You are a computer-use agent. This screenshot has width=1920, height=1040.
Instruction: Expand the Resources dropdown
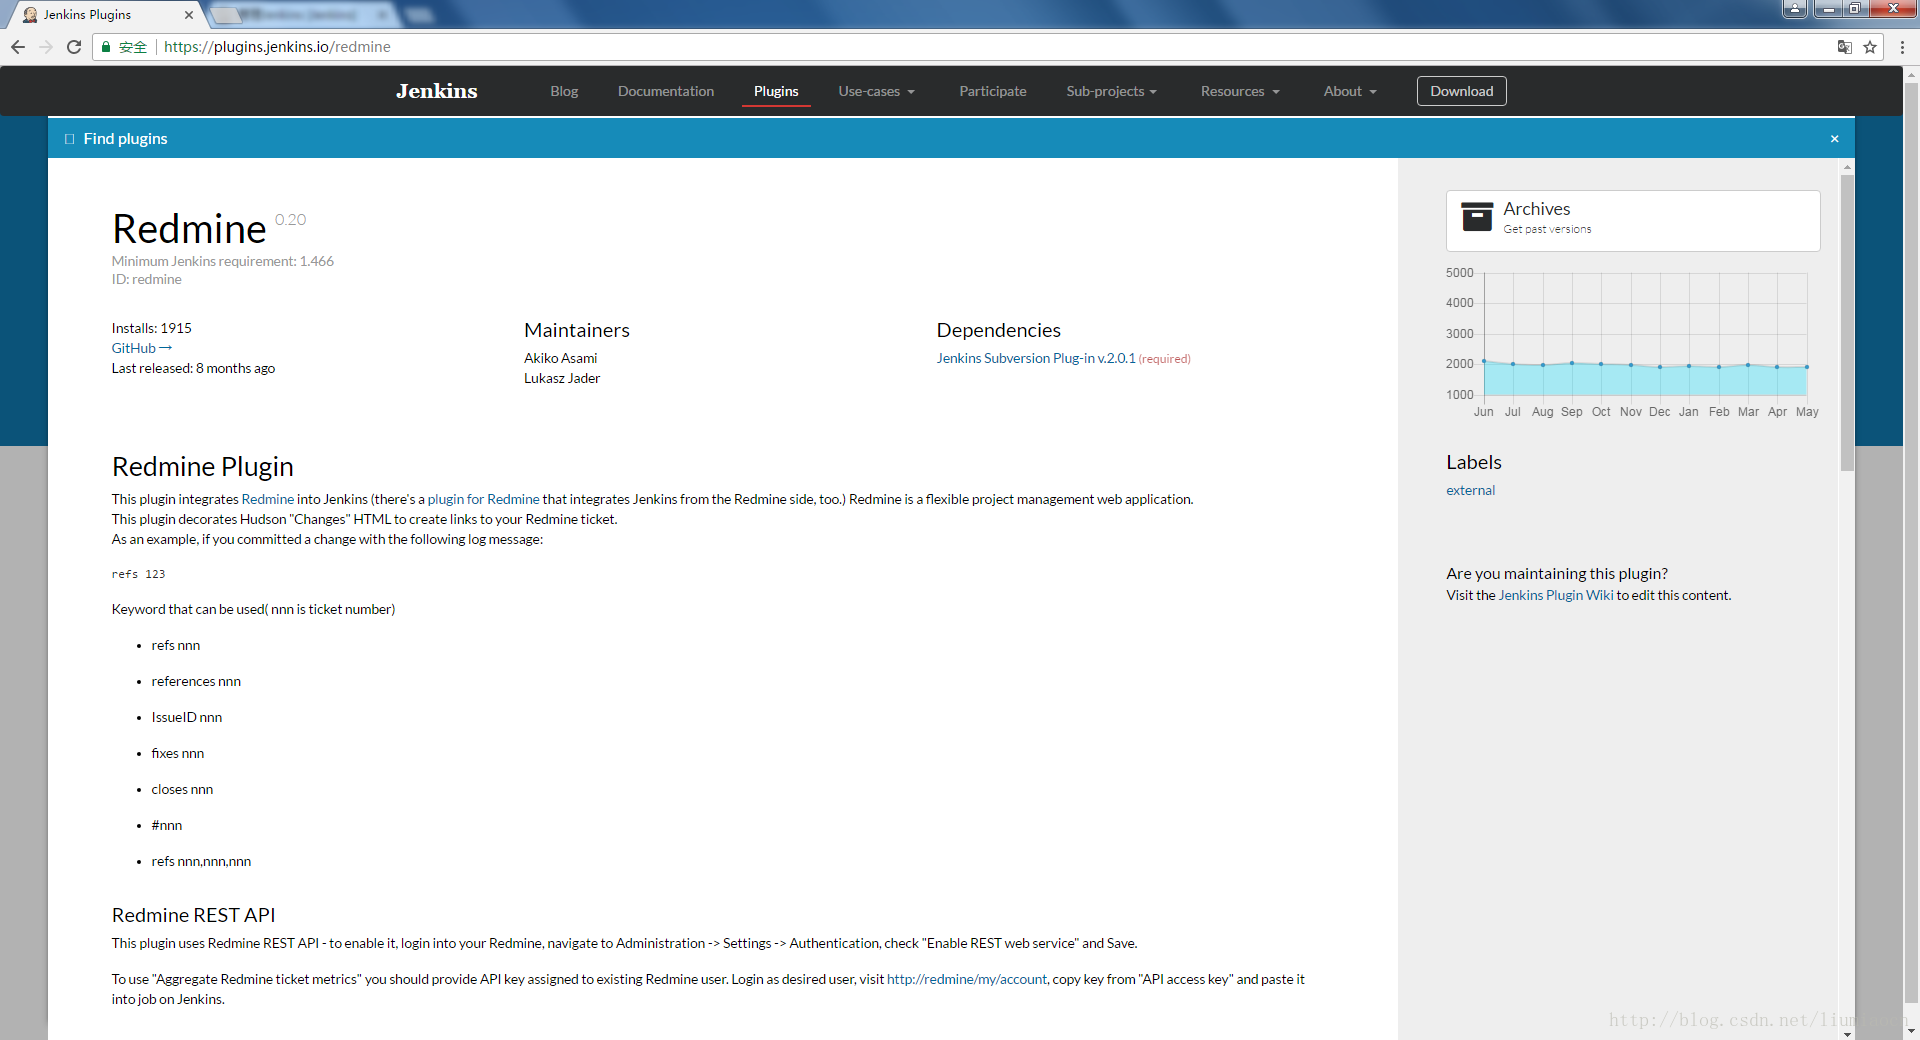click(x=1240, y=91)
